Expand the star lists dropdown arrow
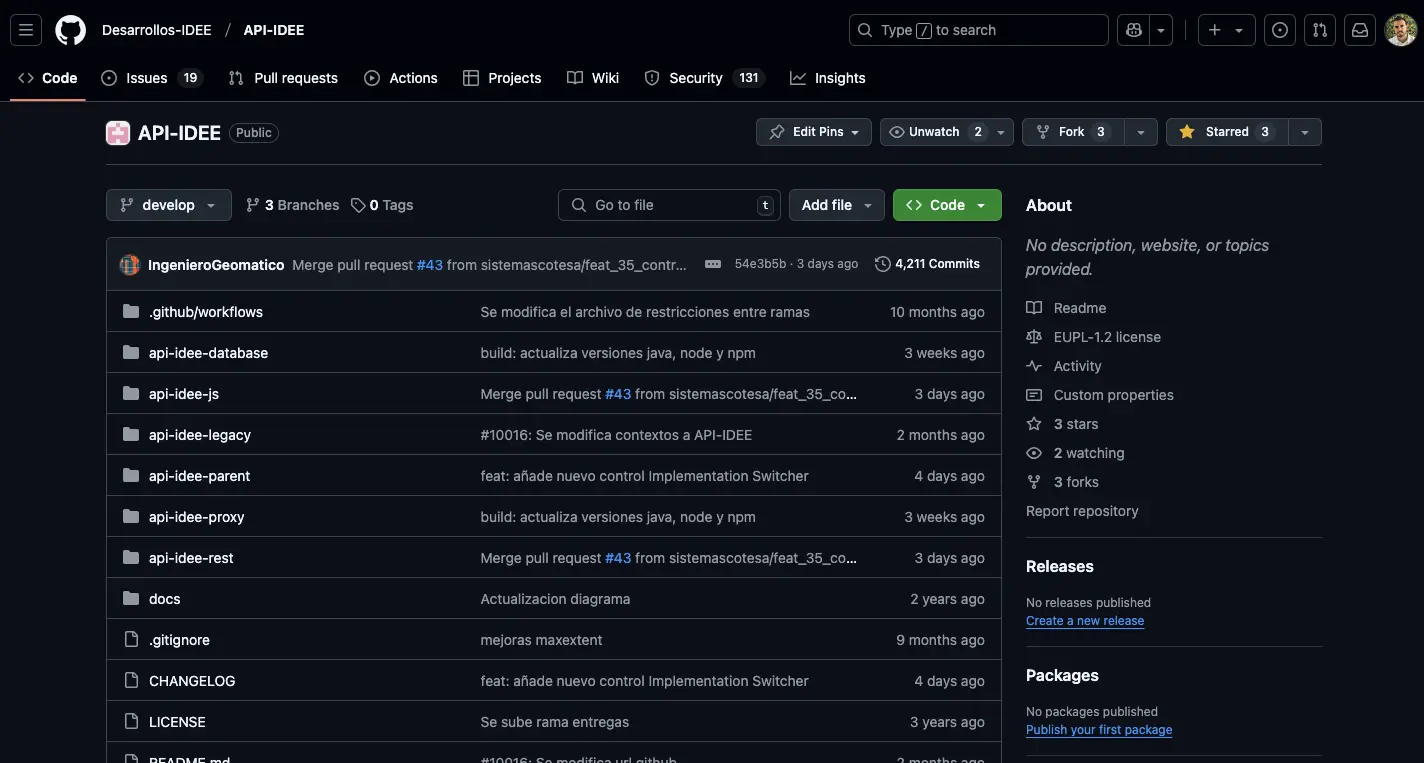Screen dimensions: 1424x763 [1305, 132]
